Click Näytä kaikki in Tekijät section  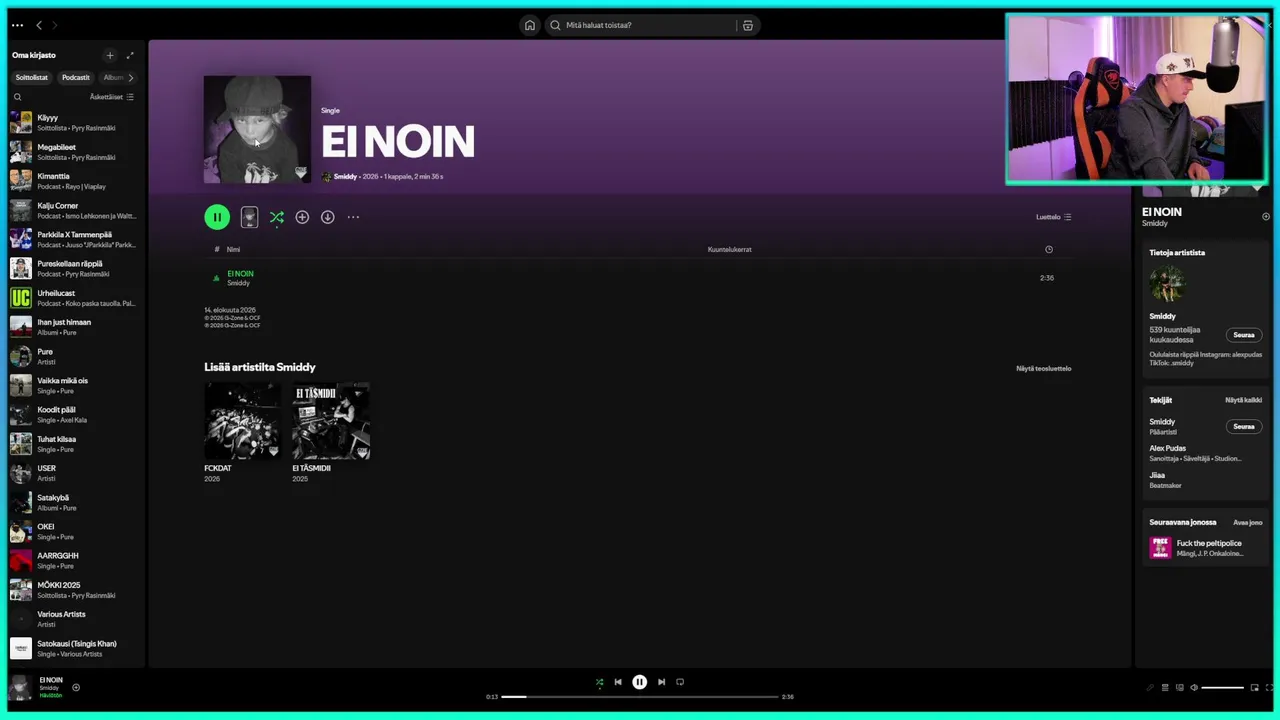click(1243, 400)
